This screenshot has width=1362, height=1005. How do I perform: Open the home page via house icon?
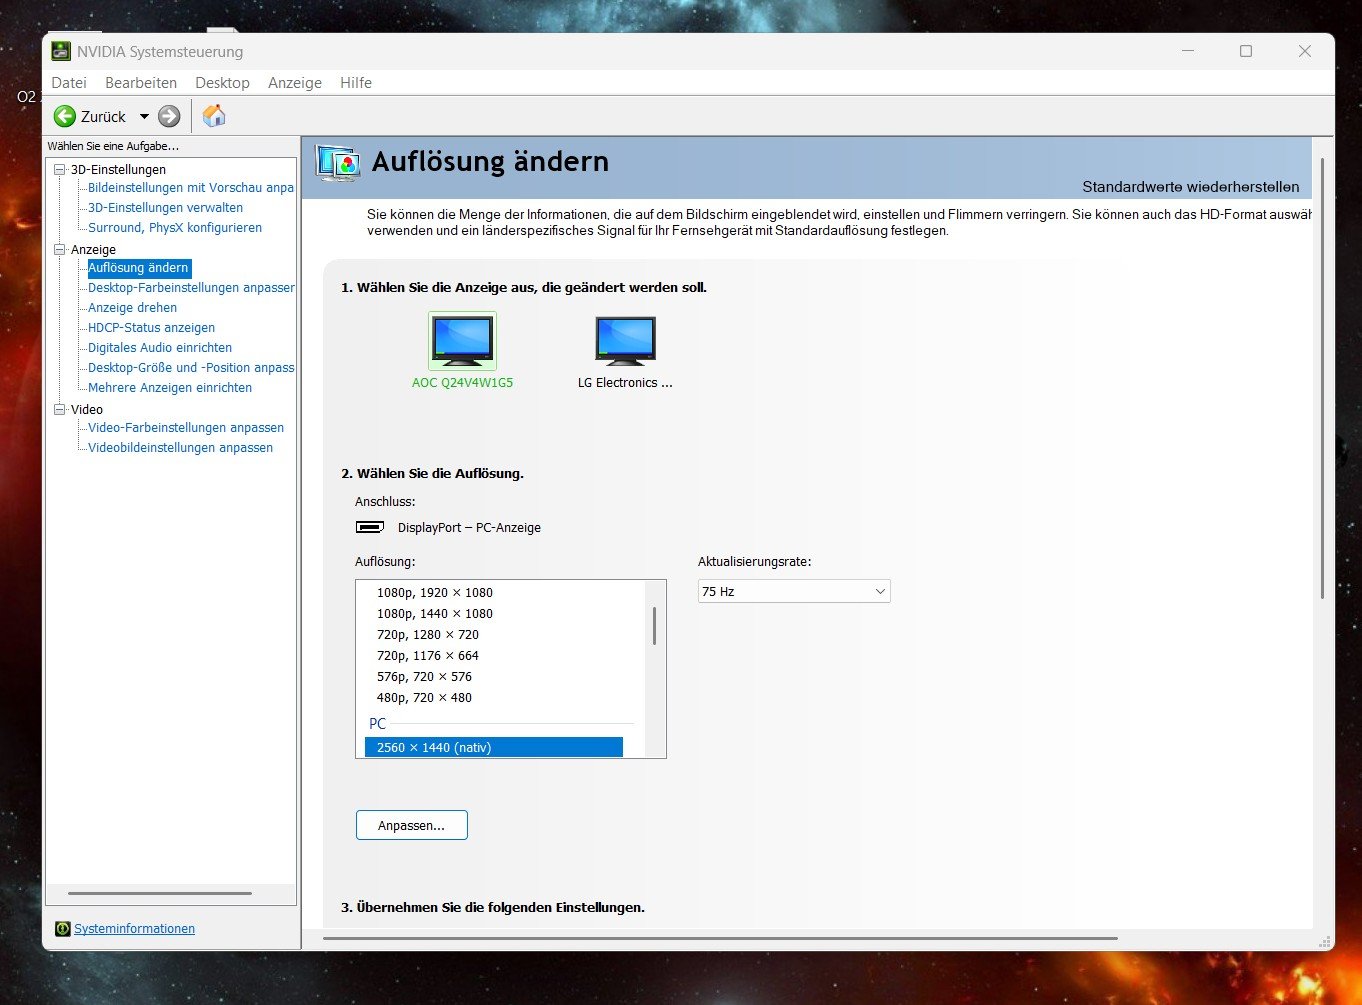pos(214,116)
